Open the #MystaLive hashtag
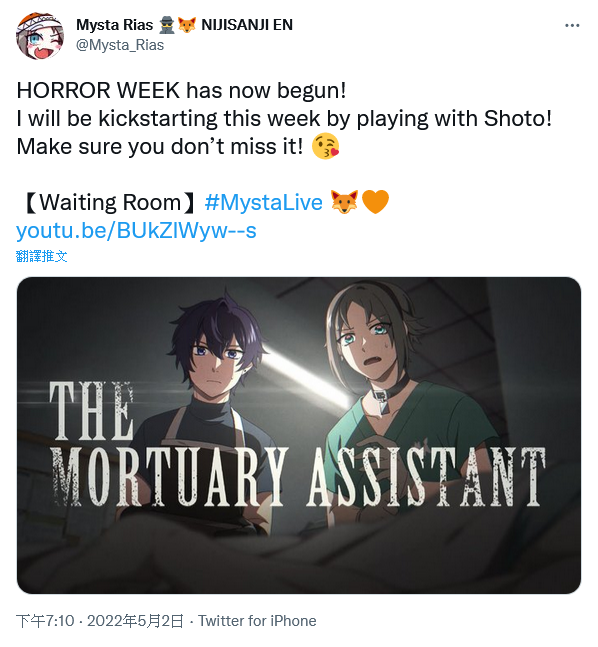 pos(263,203)
